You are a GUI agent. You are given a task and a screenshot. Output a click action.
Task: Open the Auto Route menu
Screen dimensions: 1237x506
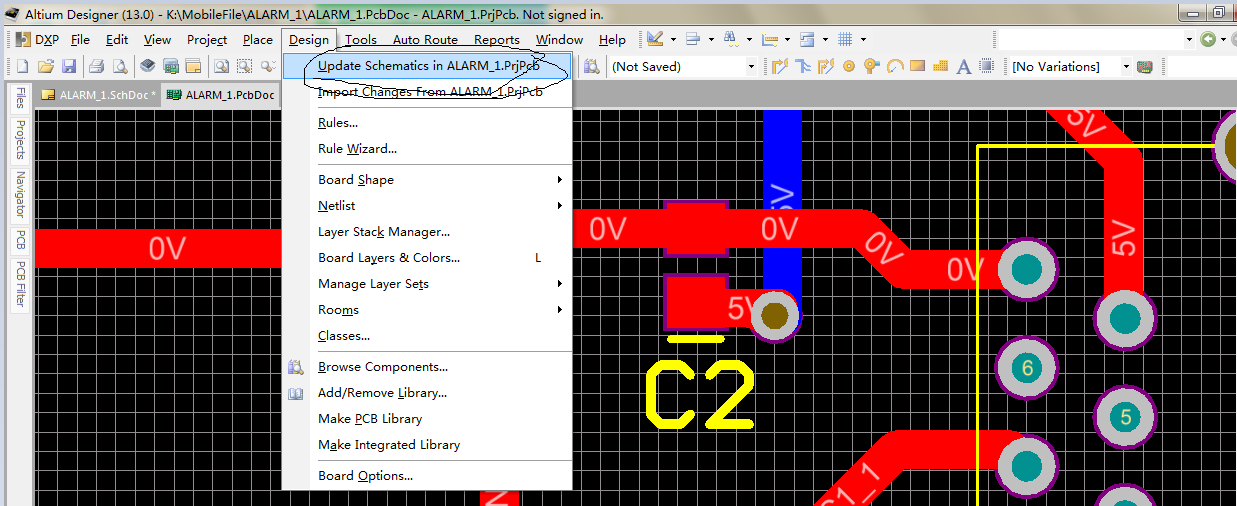coord(425,40)
